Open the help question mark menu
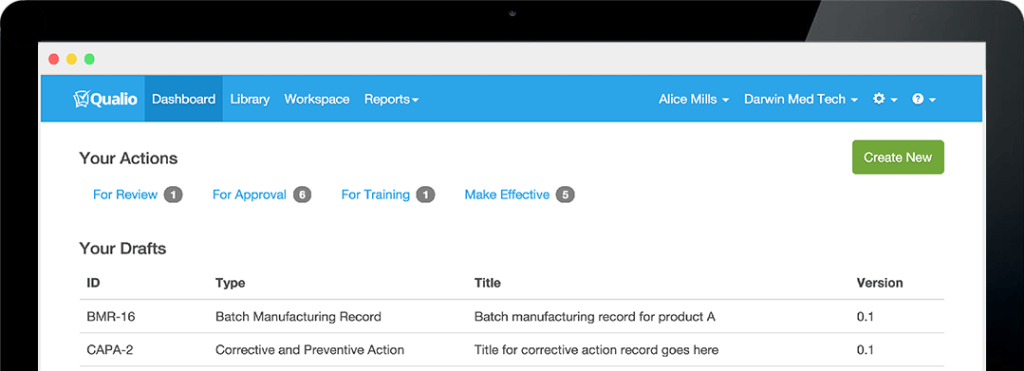 [923, 99]
